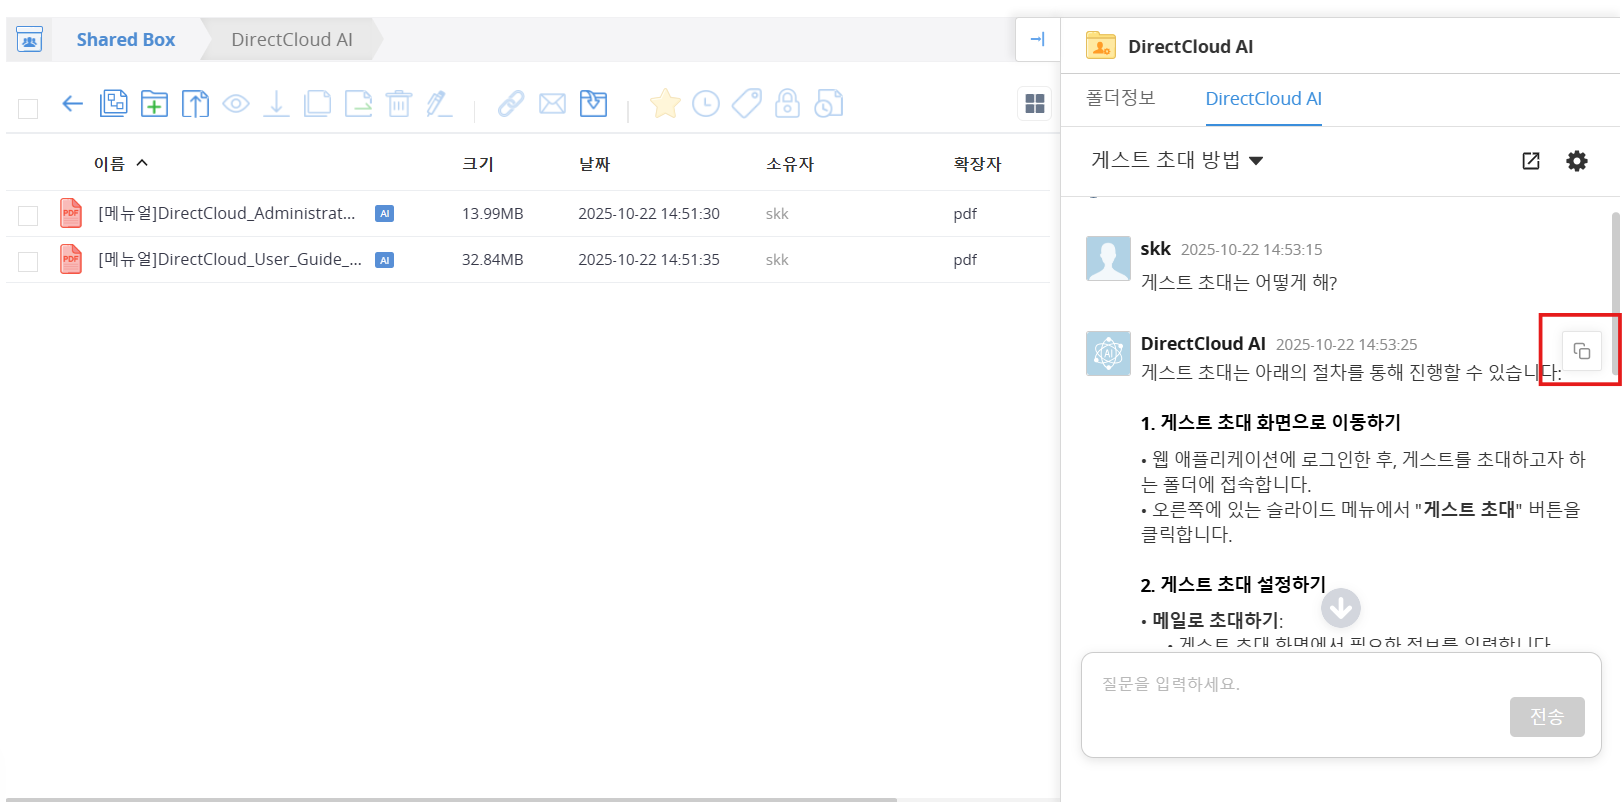
Task: Open AI chat settings gear
Action: pos(1576,161)
